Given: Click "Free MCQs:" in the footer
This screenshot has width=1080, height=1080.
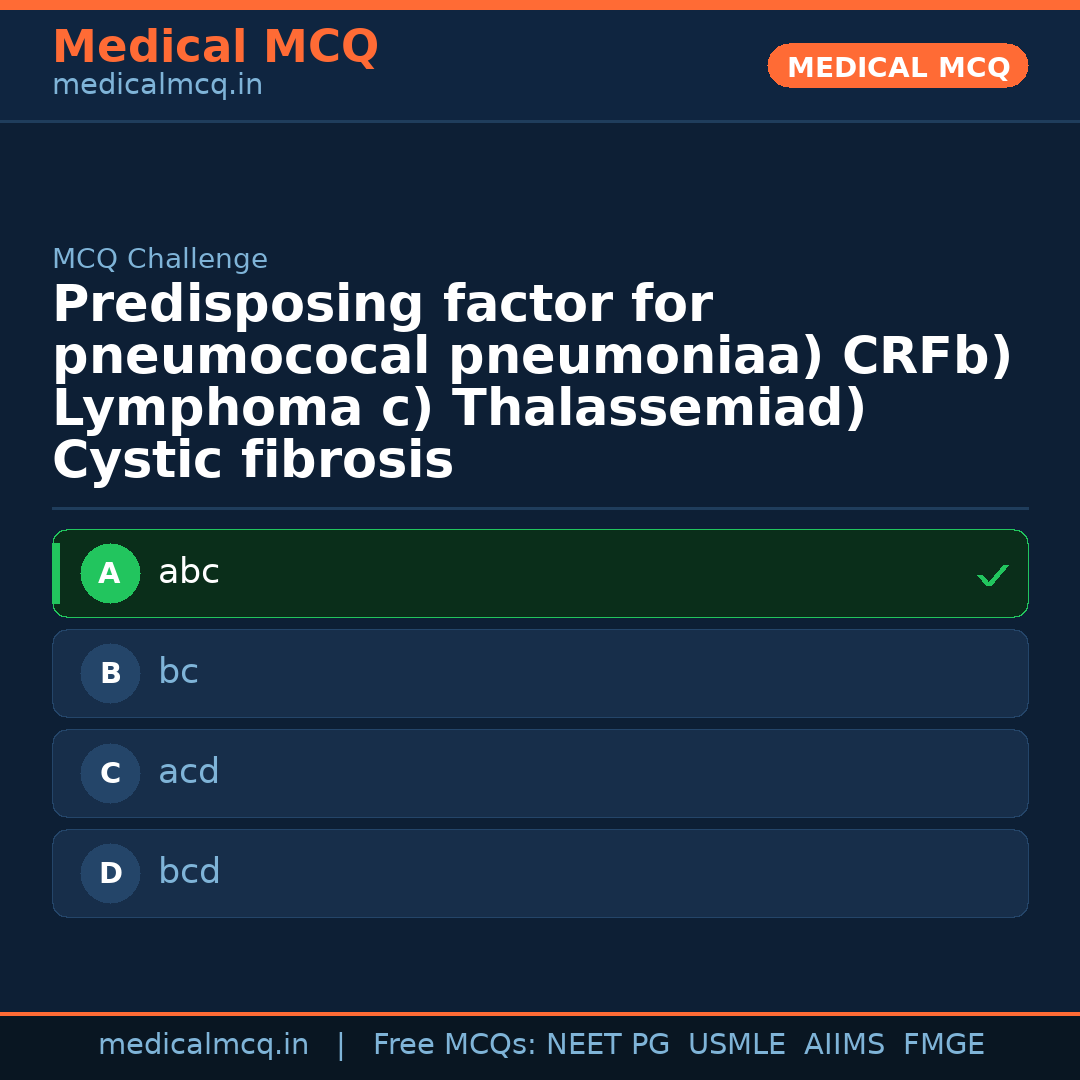Looking at the screenshot, I should click(455, 1045).
